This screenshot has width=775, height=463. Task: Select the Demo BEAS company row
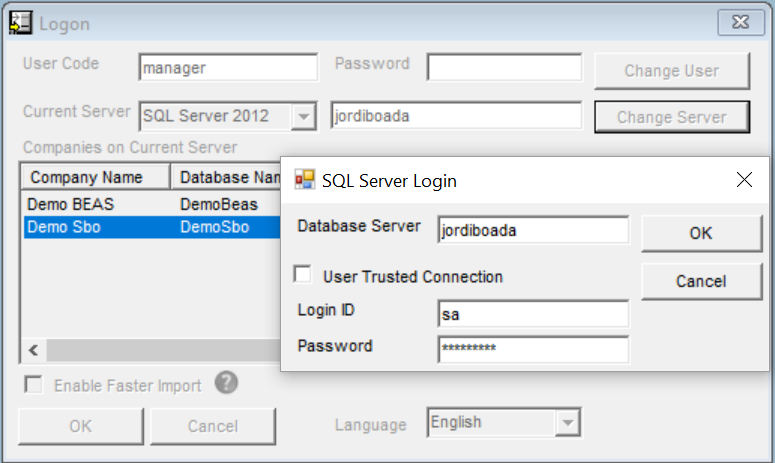pyautogui.click(x=152, y=204)
